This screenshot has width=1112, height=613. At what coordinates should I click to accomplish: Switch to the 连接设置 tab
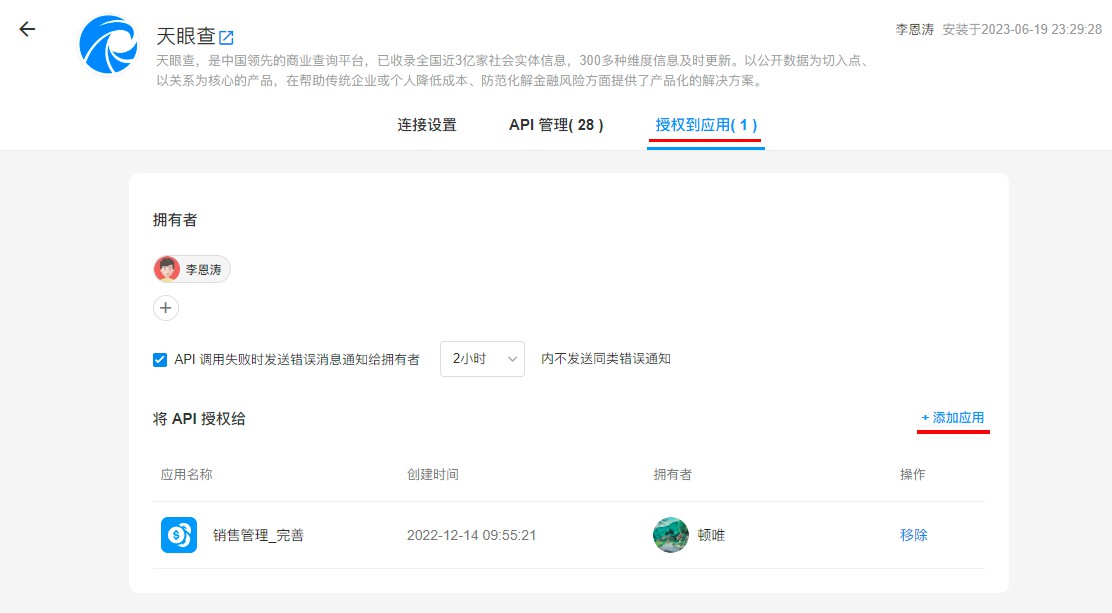(x=427, y=125)
